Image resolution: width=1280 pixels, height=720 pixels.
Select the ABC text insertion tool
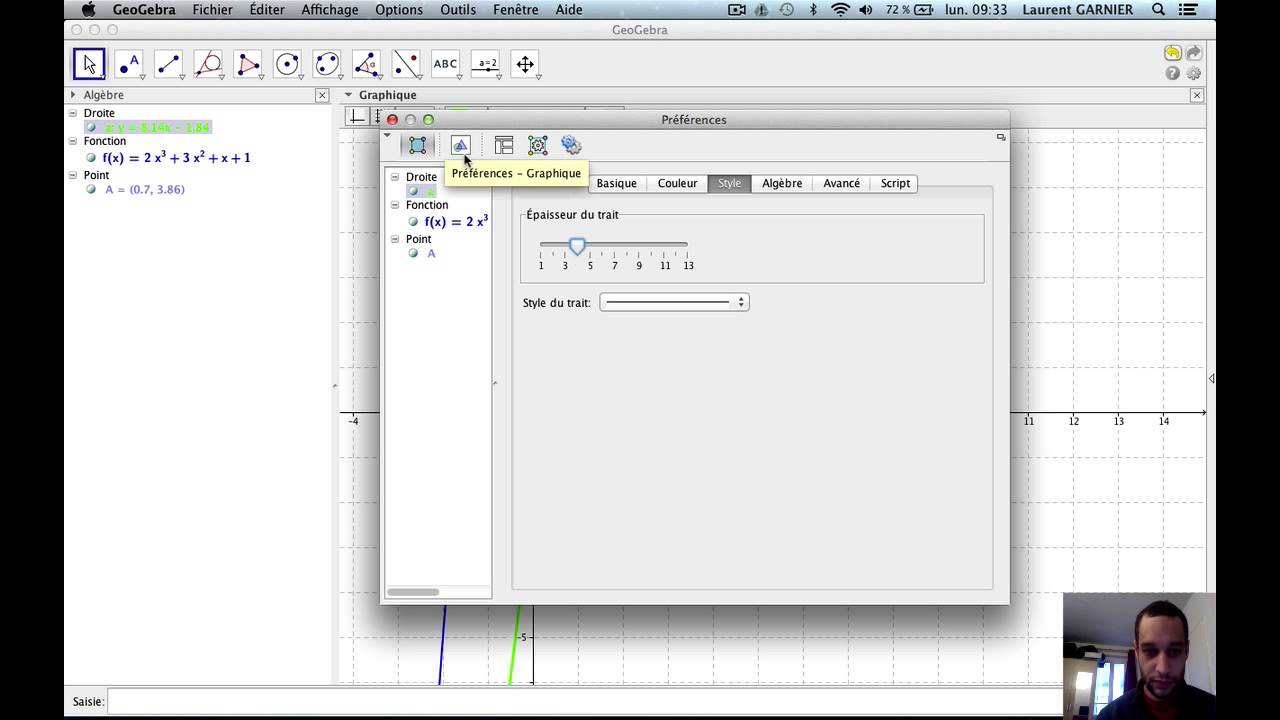(445, 64)
